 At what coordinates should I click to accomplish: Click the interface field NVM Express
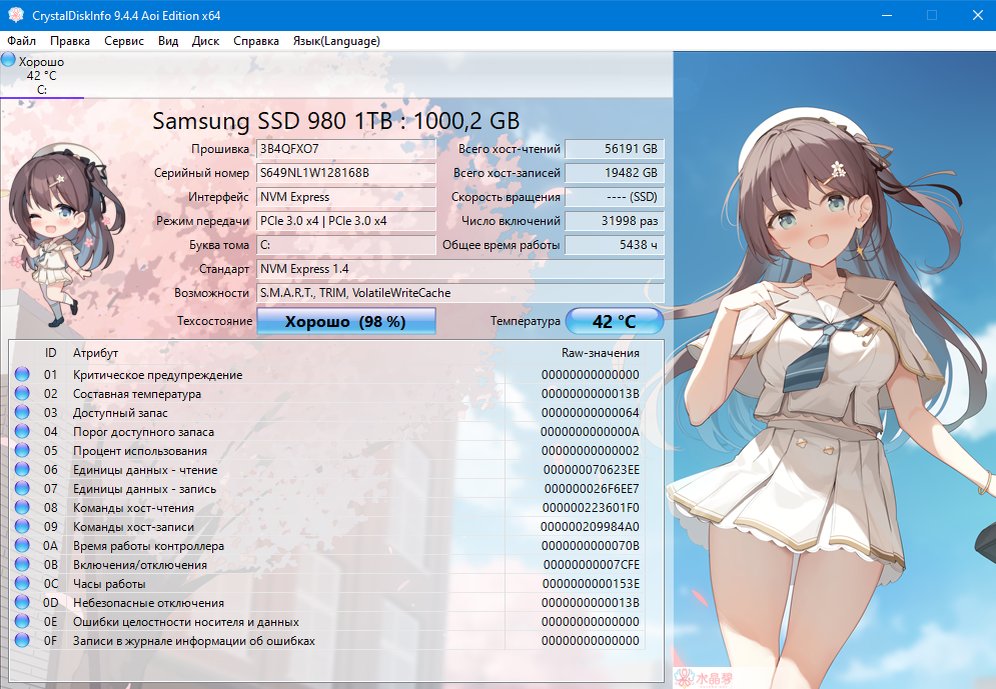tap(346, 197)
